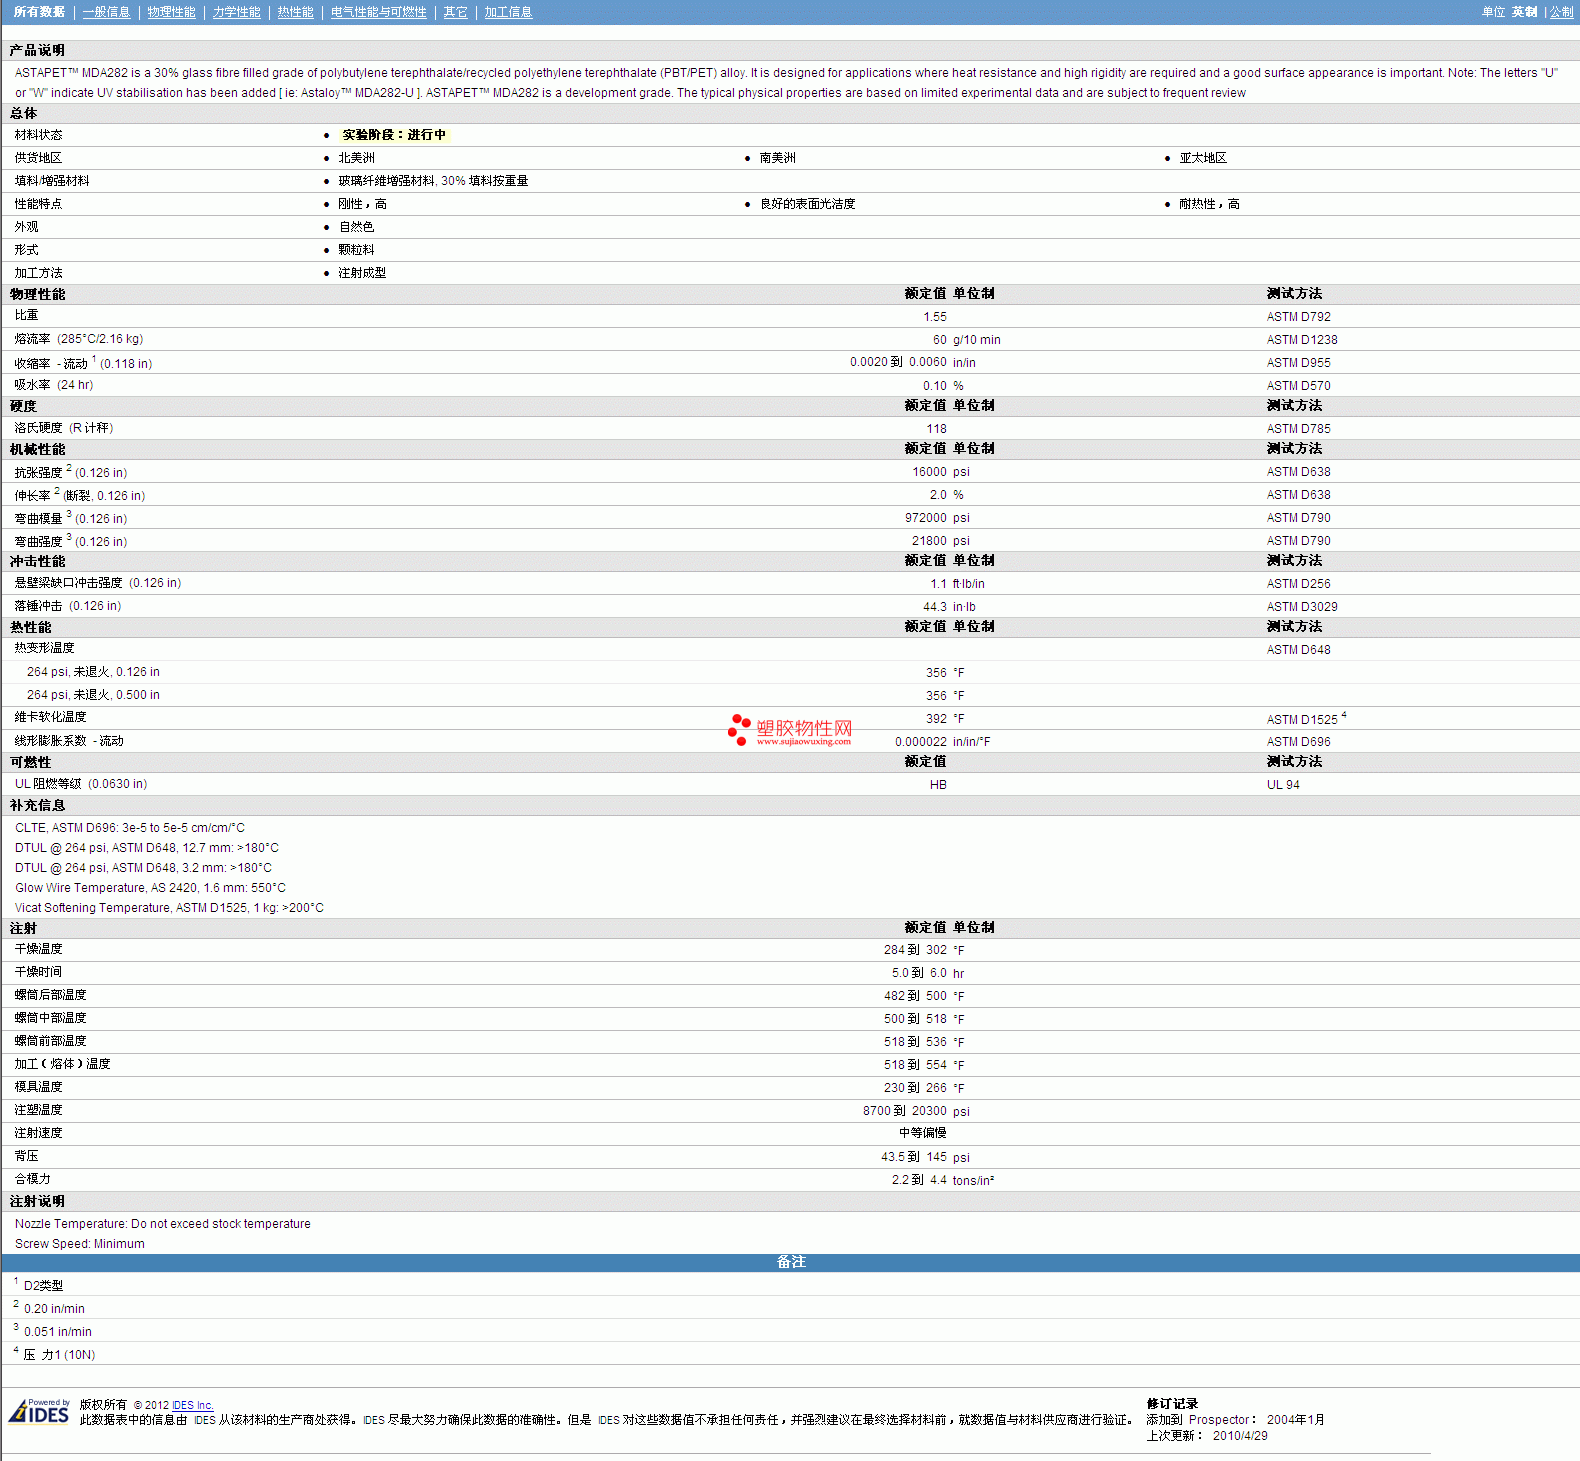Image resolution: width=1580 pixels, height=1461 pixels.
Task: Click ASTM D638 in the 抗张强度 row
Action: click(x=1298, y=472)
